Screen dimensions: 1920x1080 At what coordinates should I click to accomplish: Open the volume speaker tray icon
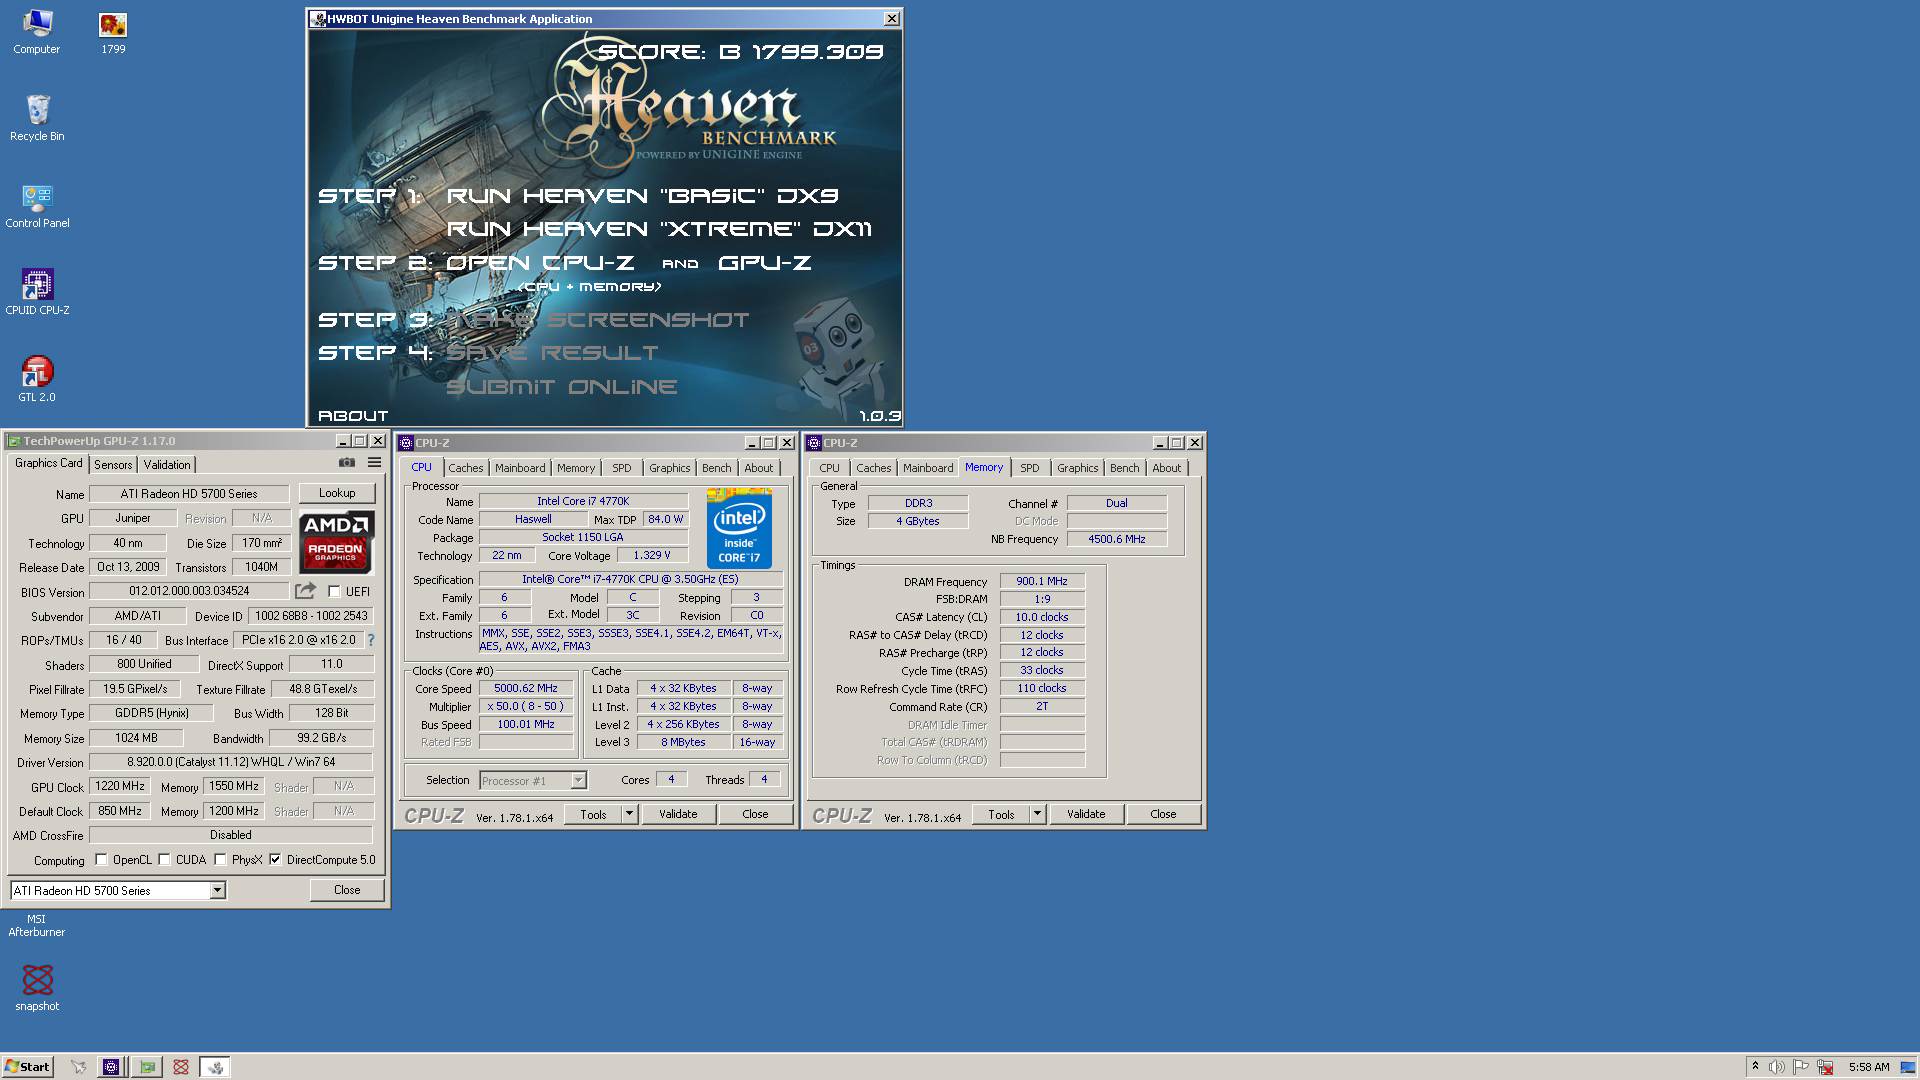pos(1777,1067)
